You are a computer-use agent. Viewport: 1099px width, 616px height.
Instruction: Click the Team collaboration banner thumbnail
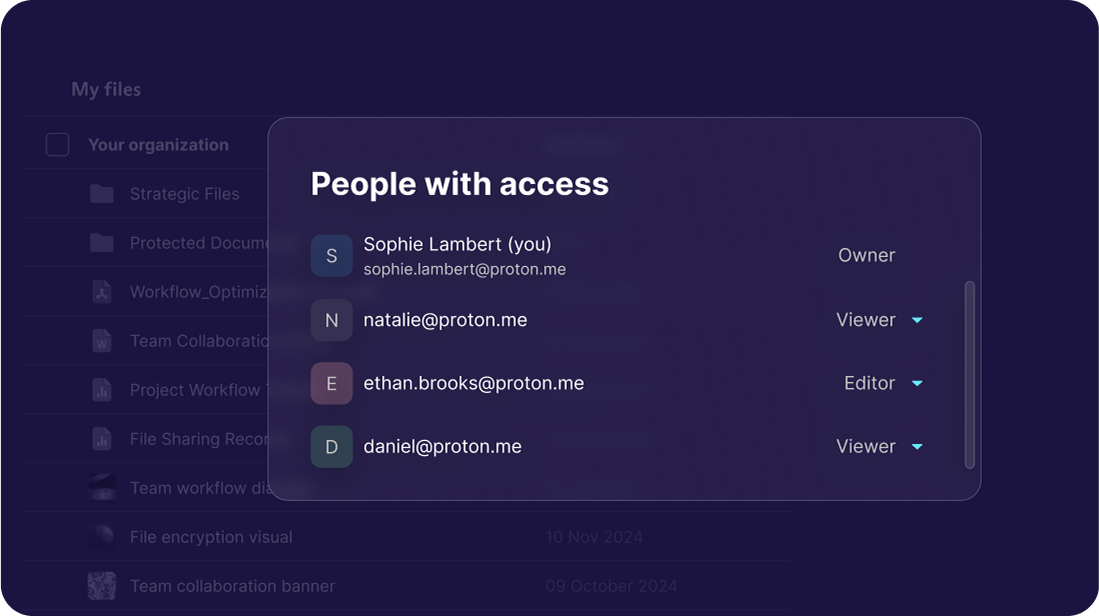click(102, 586)
